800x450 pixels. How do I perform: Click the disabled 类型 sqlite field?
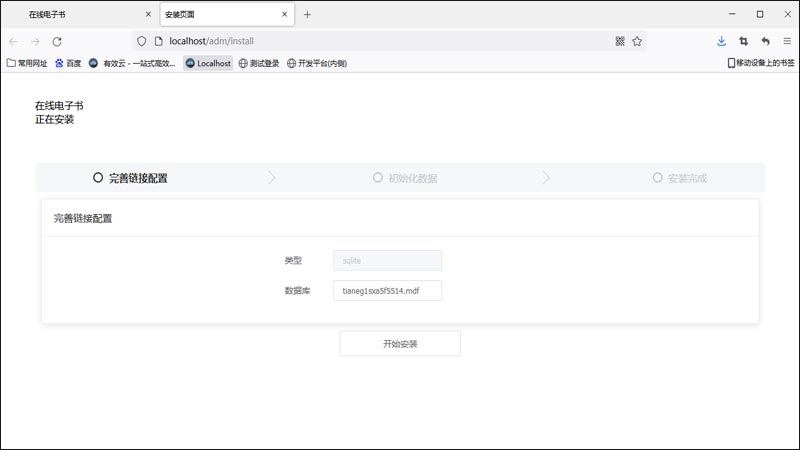tap(387, 261)
